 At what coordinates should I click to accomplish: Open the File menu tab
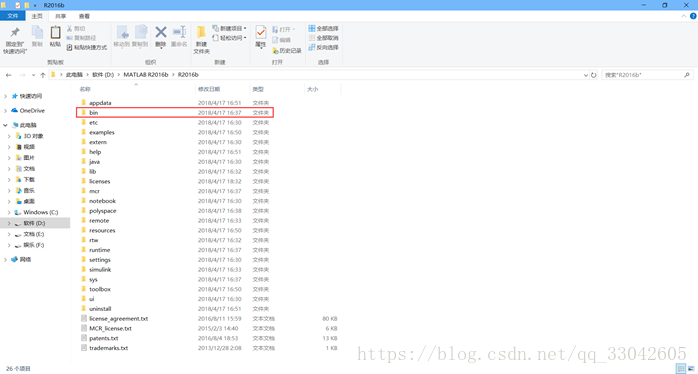pos(12,16)
